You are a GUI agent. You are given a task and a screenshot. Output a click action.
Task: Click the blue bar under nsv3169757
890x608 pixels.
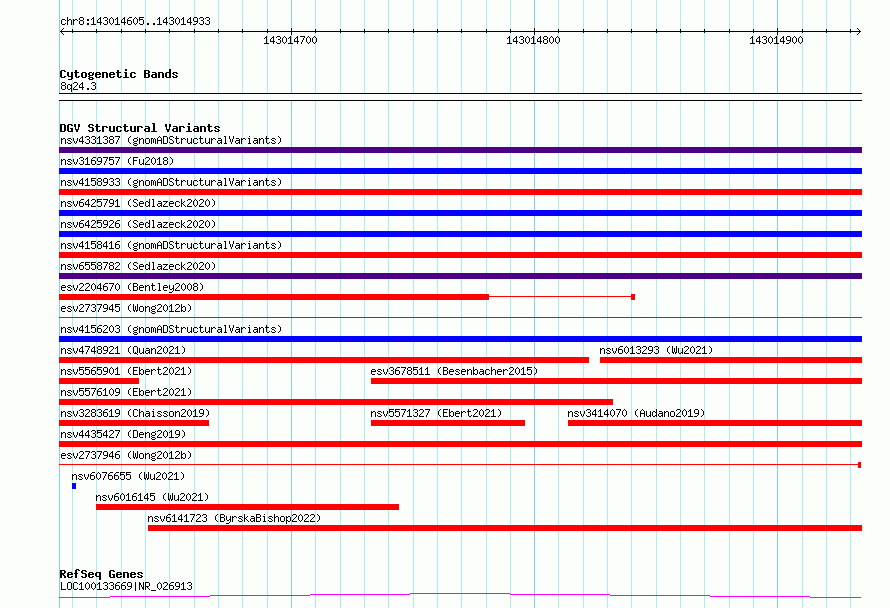tap(460, 171)
